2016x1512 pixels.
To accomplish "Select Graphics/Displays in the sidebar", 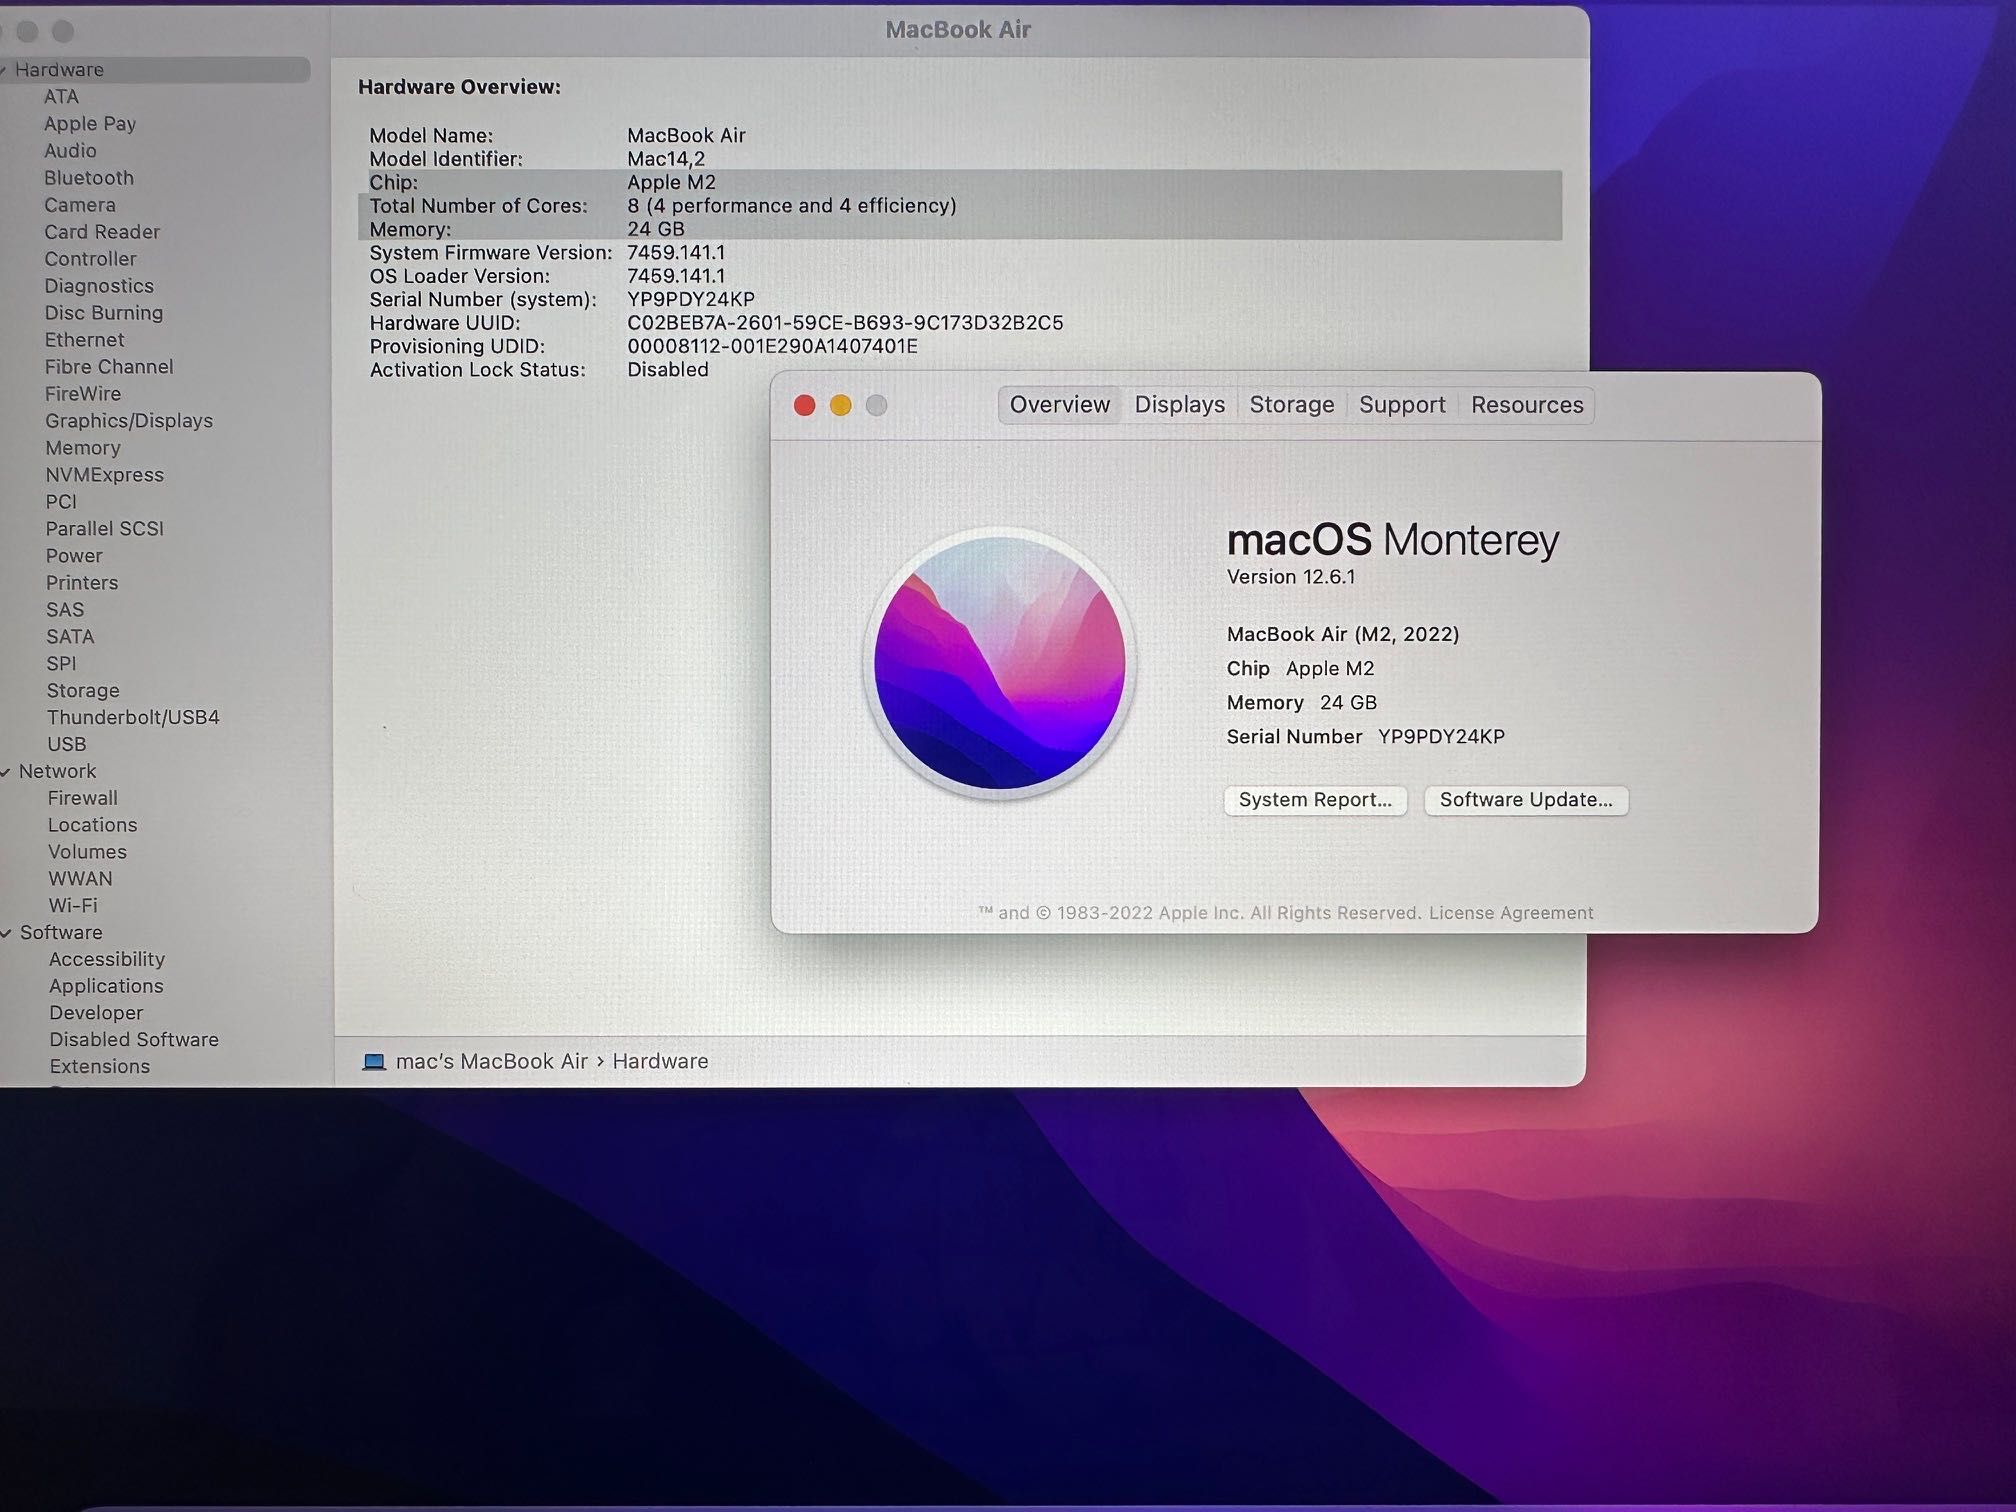I will click(x=129, y=421).
